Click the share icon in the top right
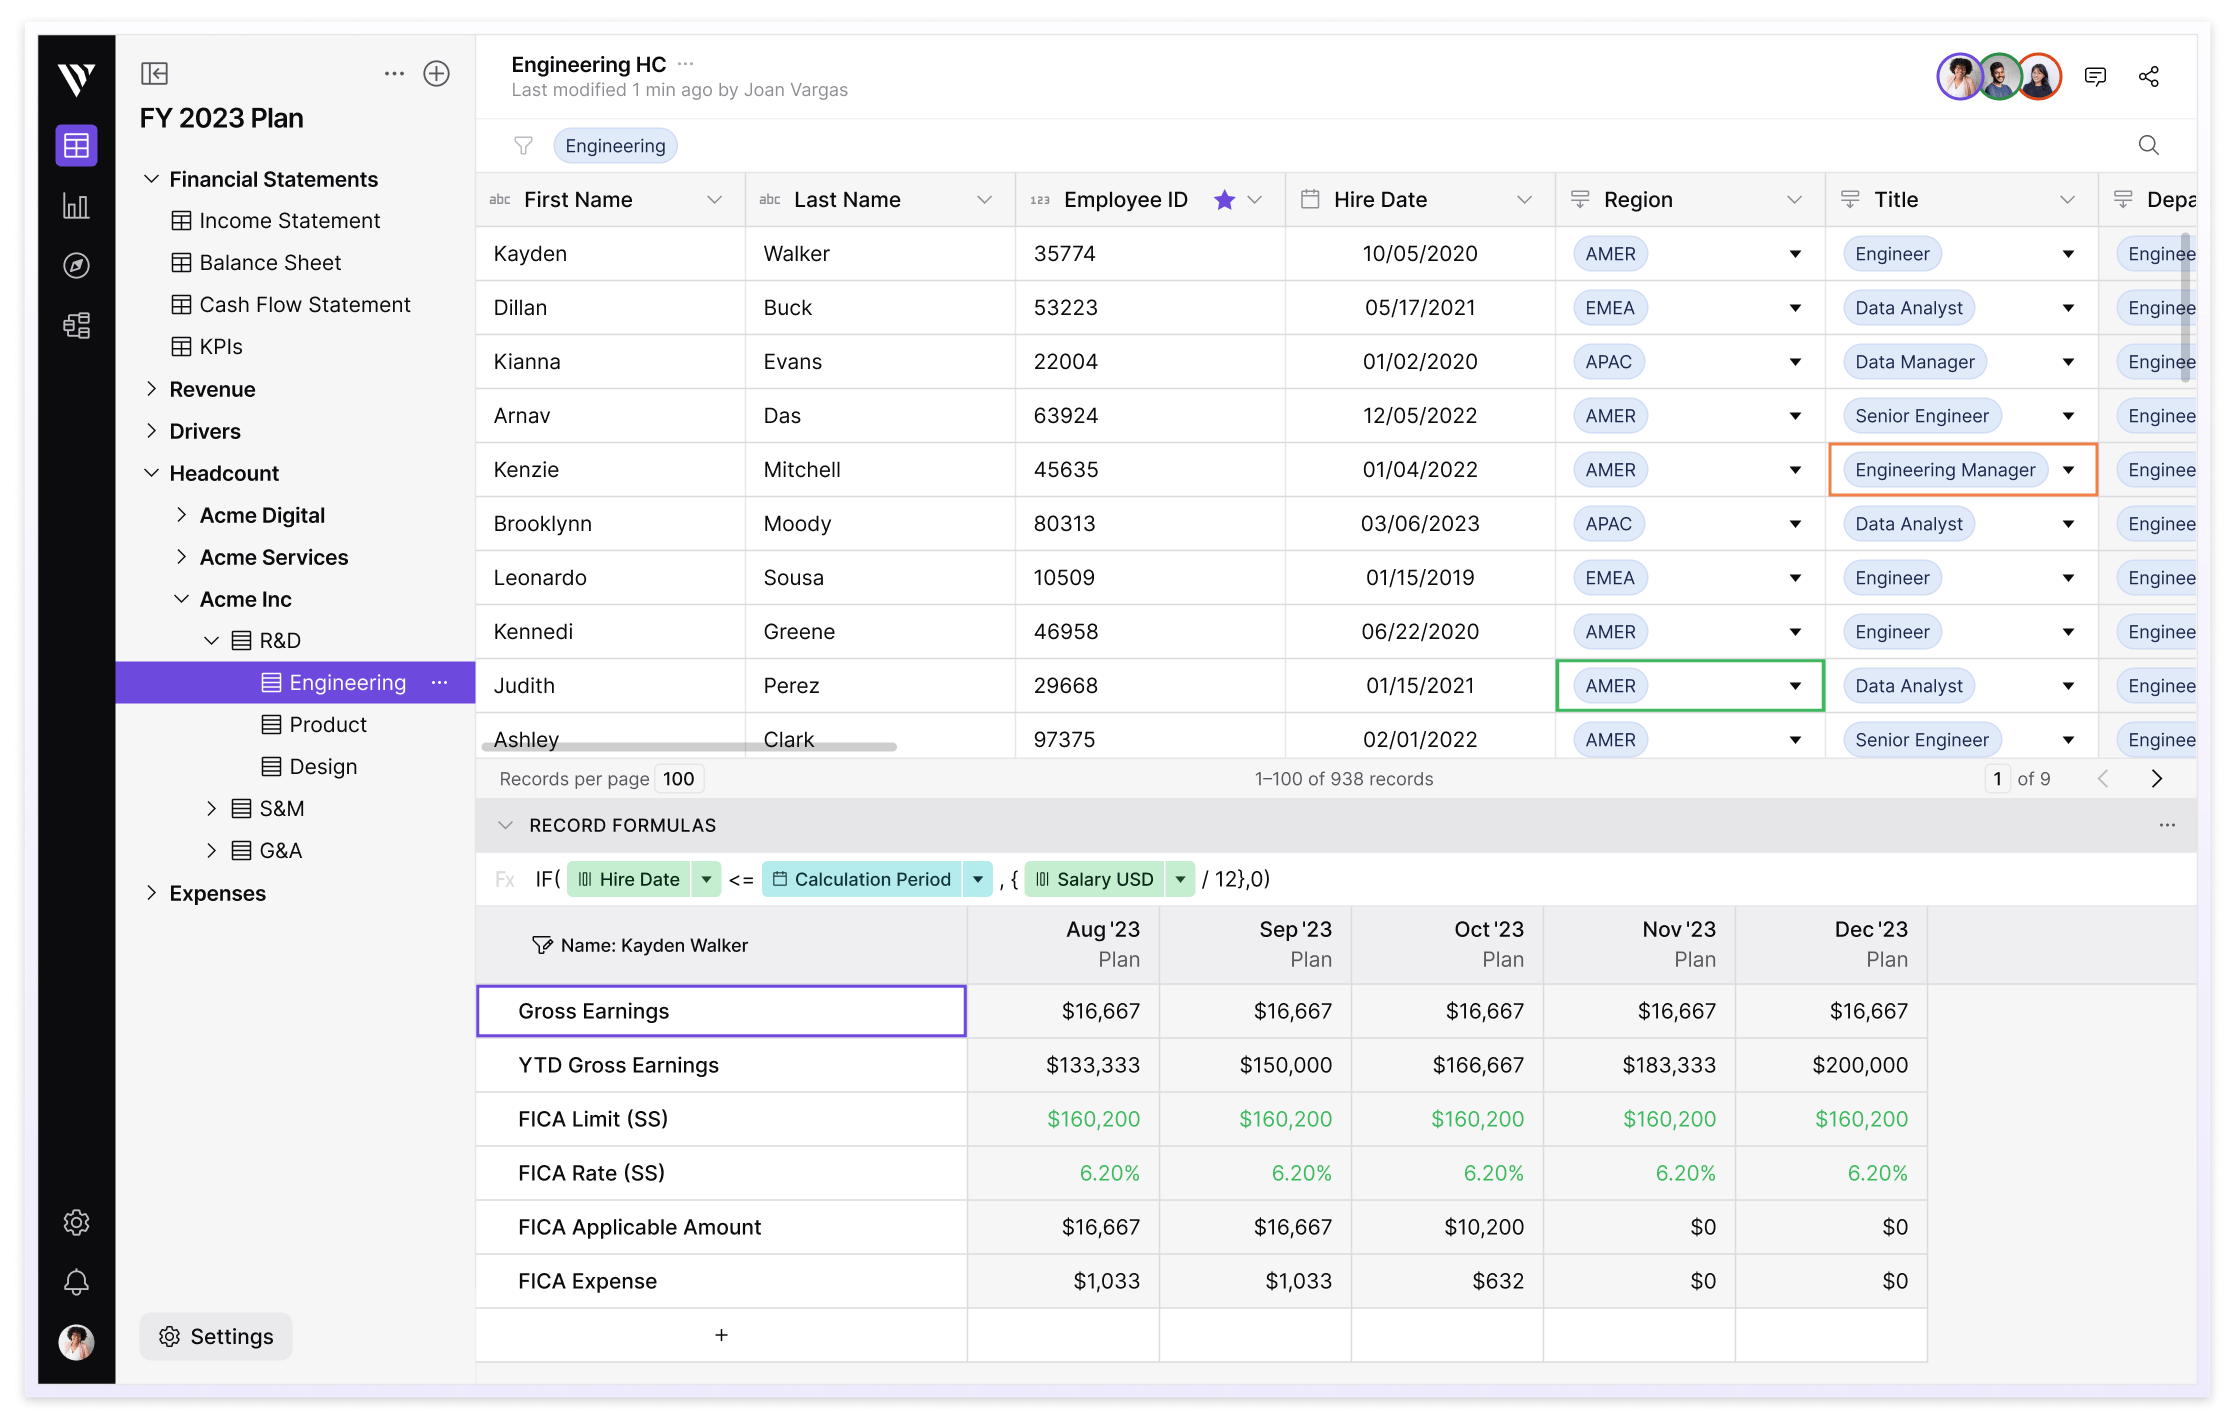 coord(2149,76)
